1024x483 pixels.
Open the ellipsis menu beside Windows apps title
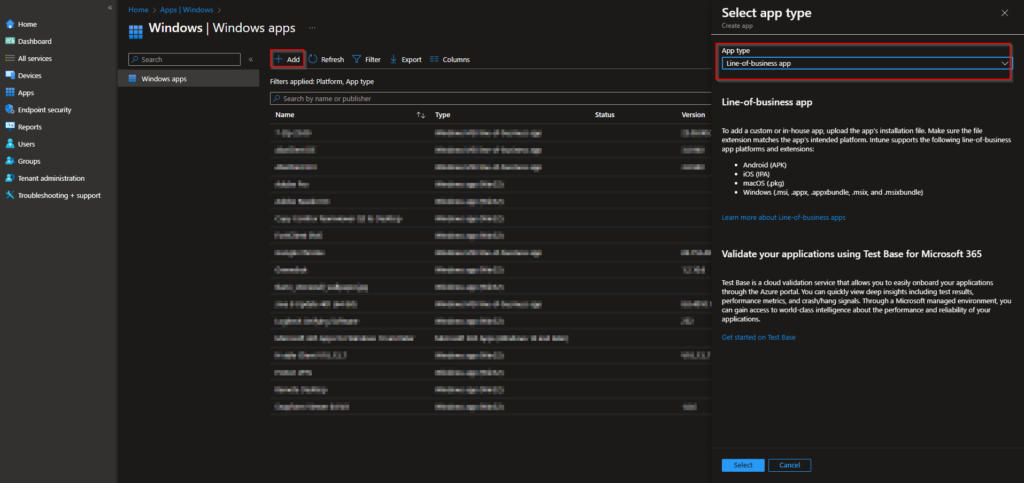312,28
